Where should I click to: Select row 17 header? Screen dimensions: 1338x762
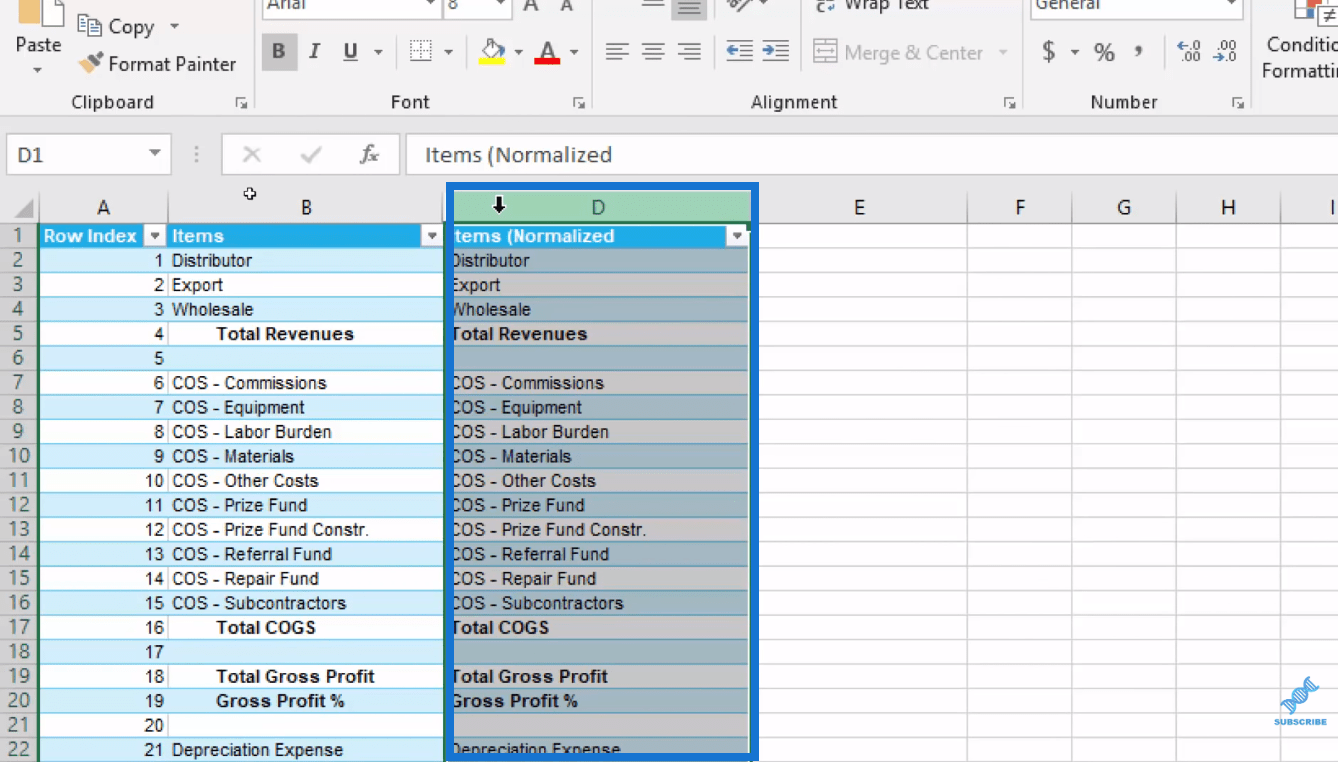19,627
